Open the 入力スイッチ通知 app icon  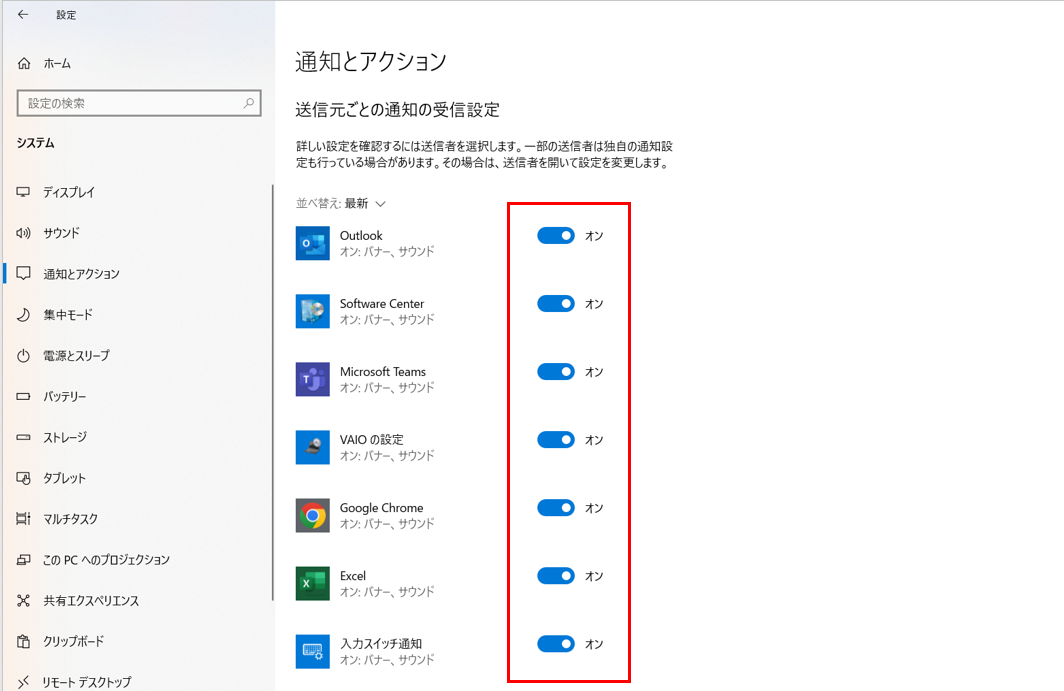point(313,651)
